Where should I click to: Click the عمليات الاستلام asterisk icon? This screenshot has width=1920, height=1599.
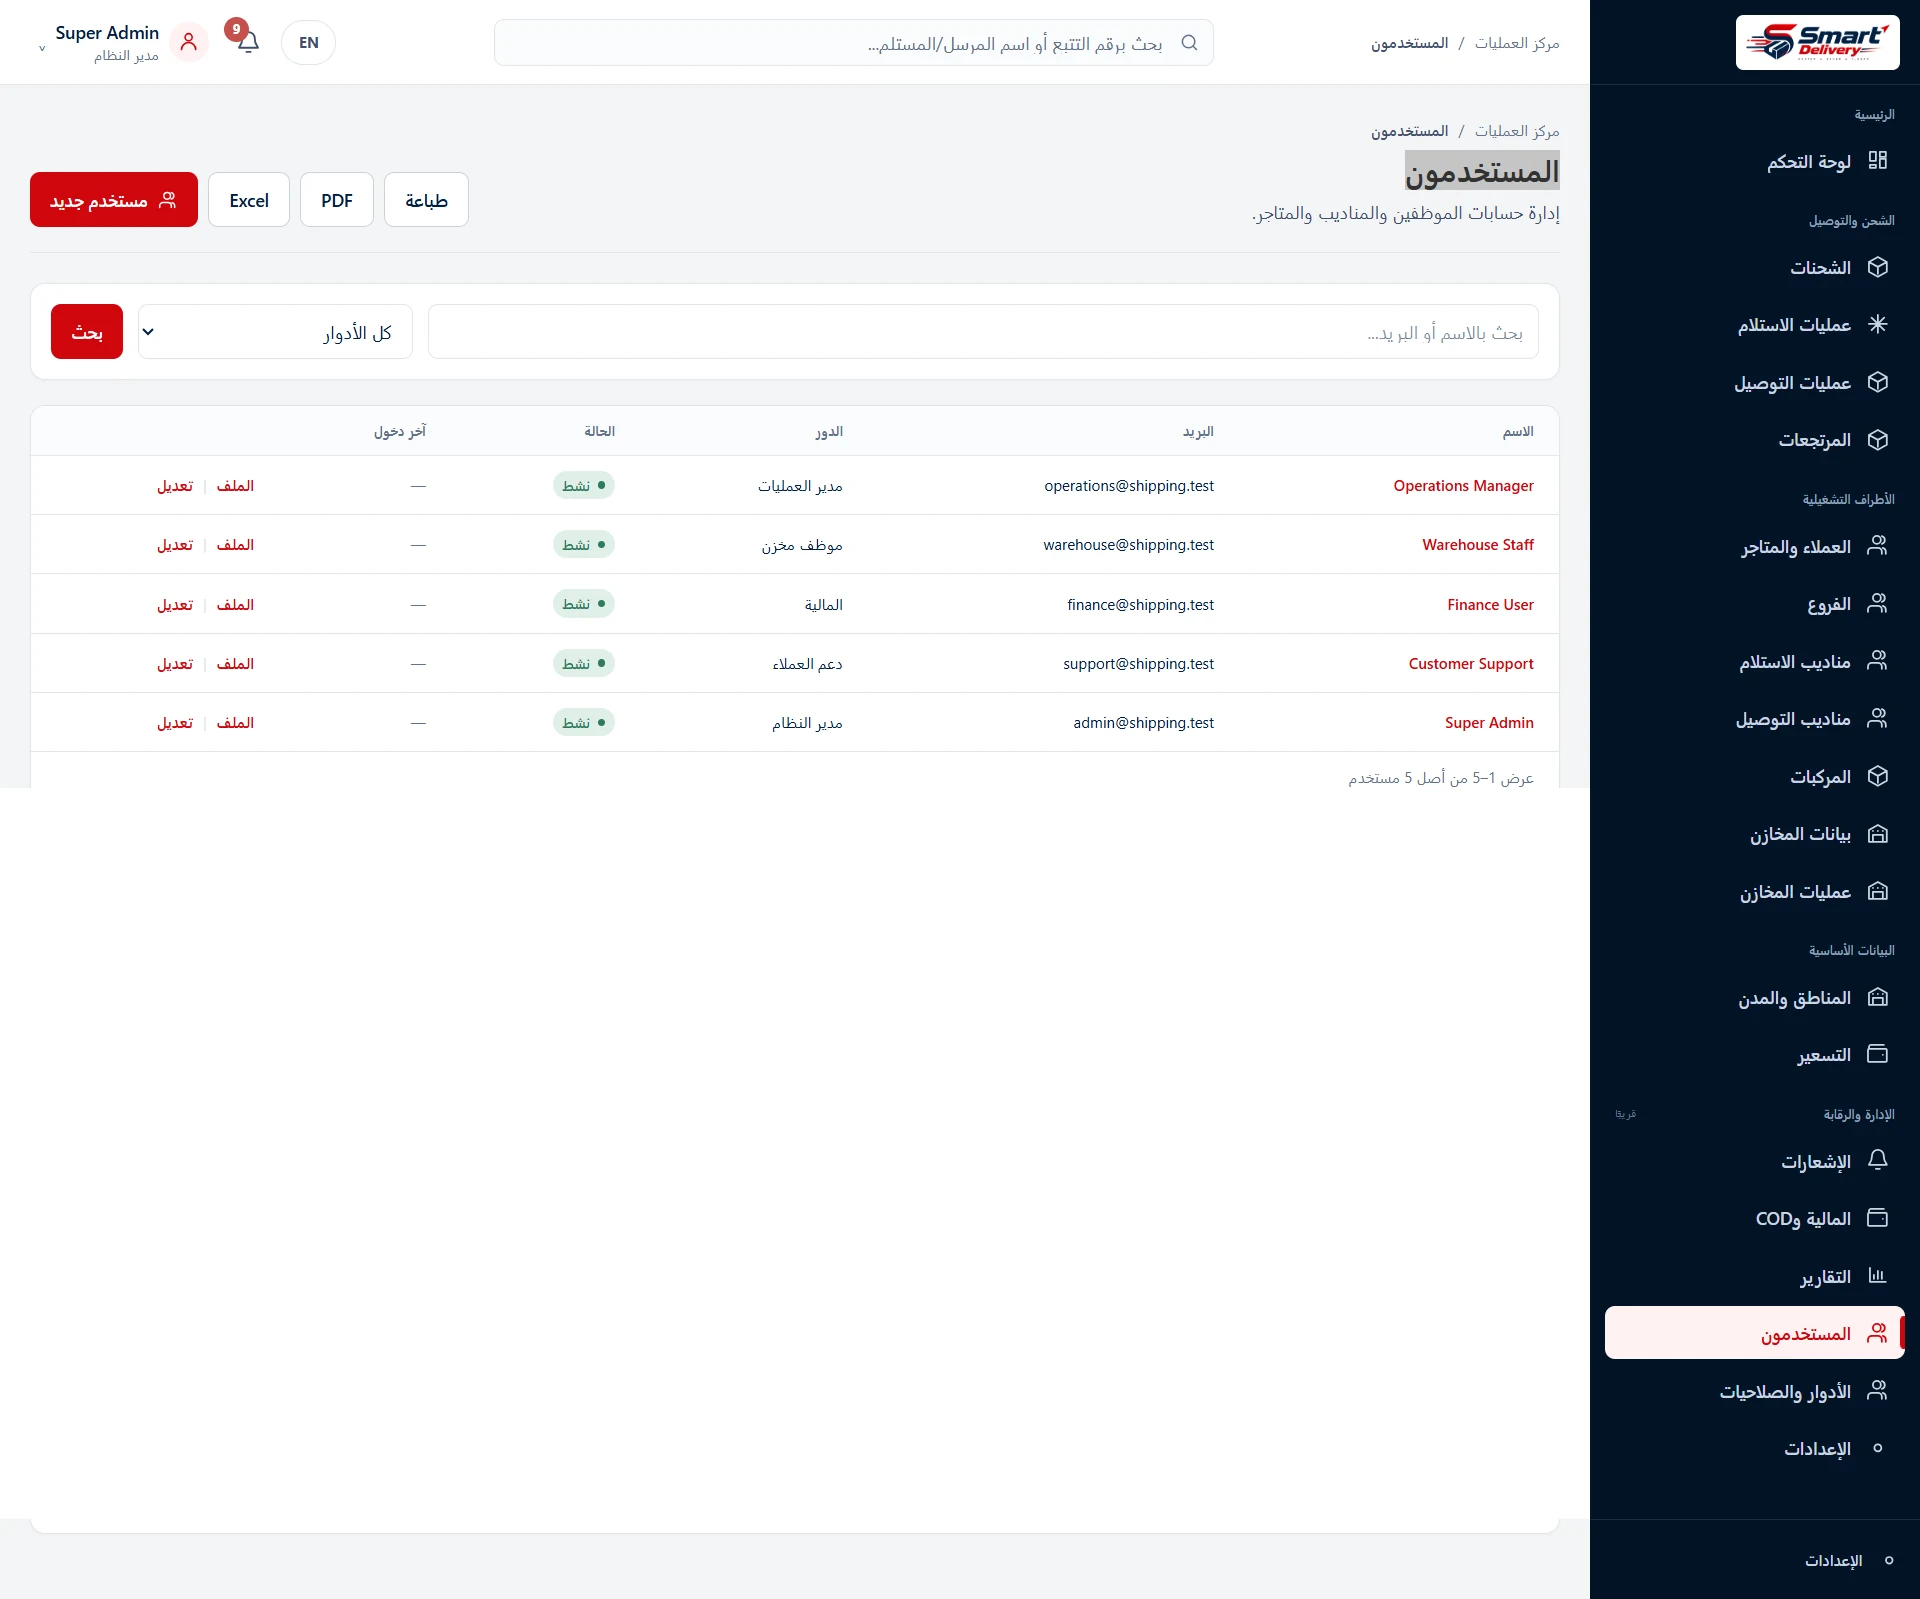point(1877,324)
